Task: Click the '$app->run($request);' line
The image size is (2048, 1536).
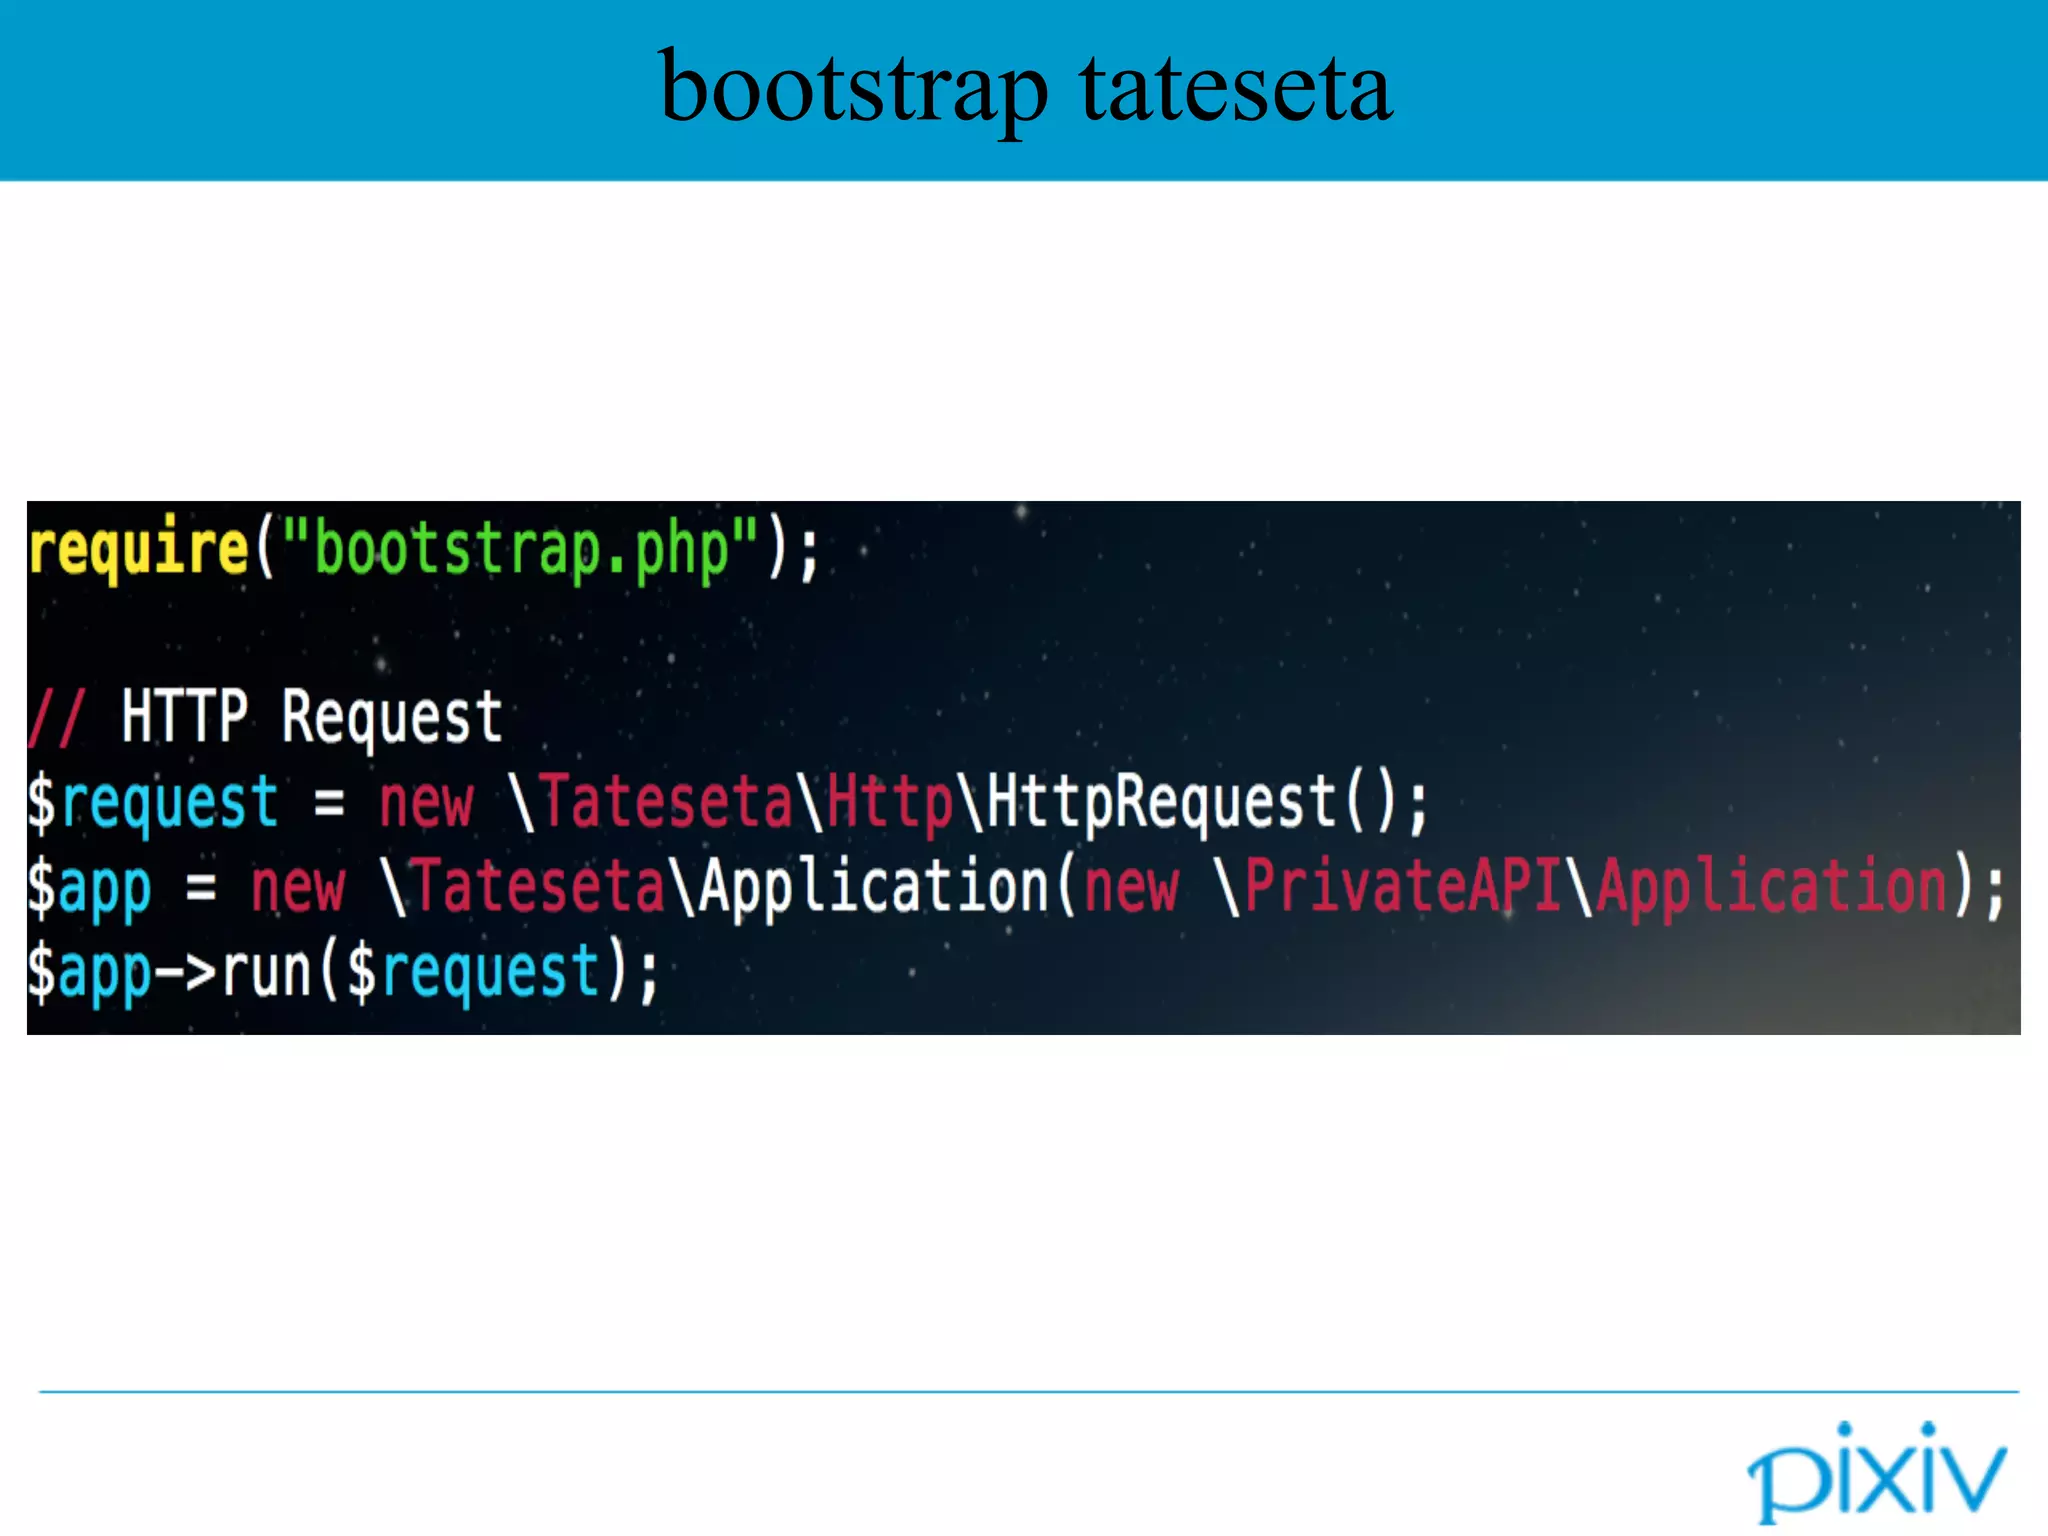Action: click(343, 972)
